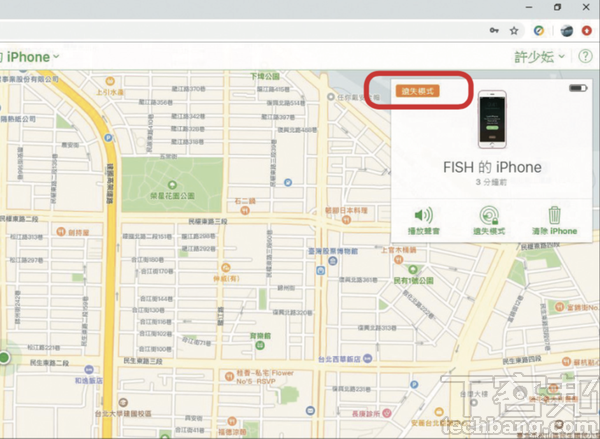Click the 松江路313巷 street label

(26, 237)
